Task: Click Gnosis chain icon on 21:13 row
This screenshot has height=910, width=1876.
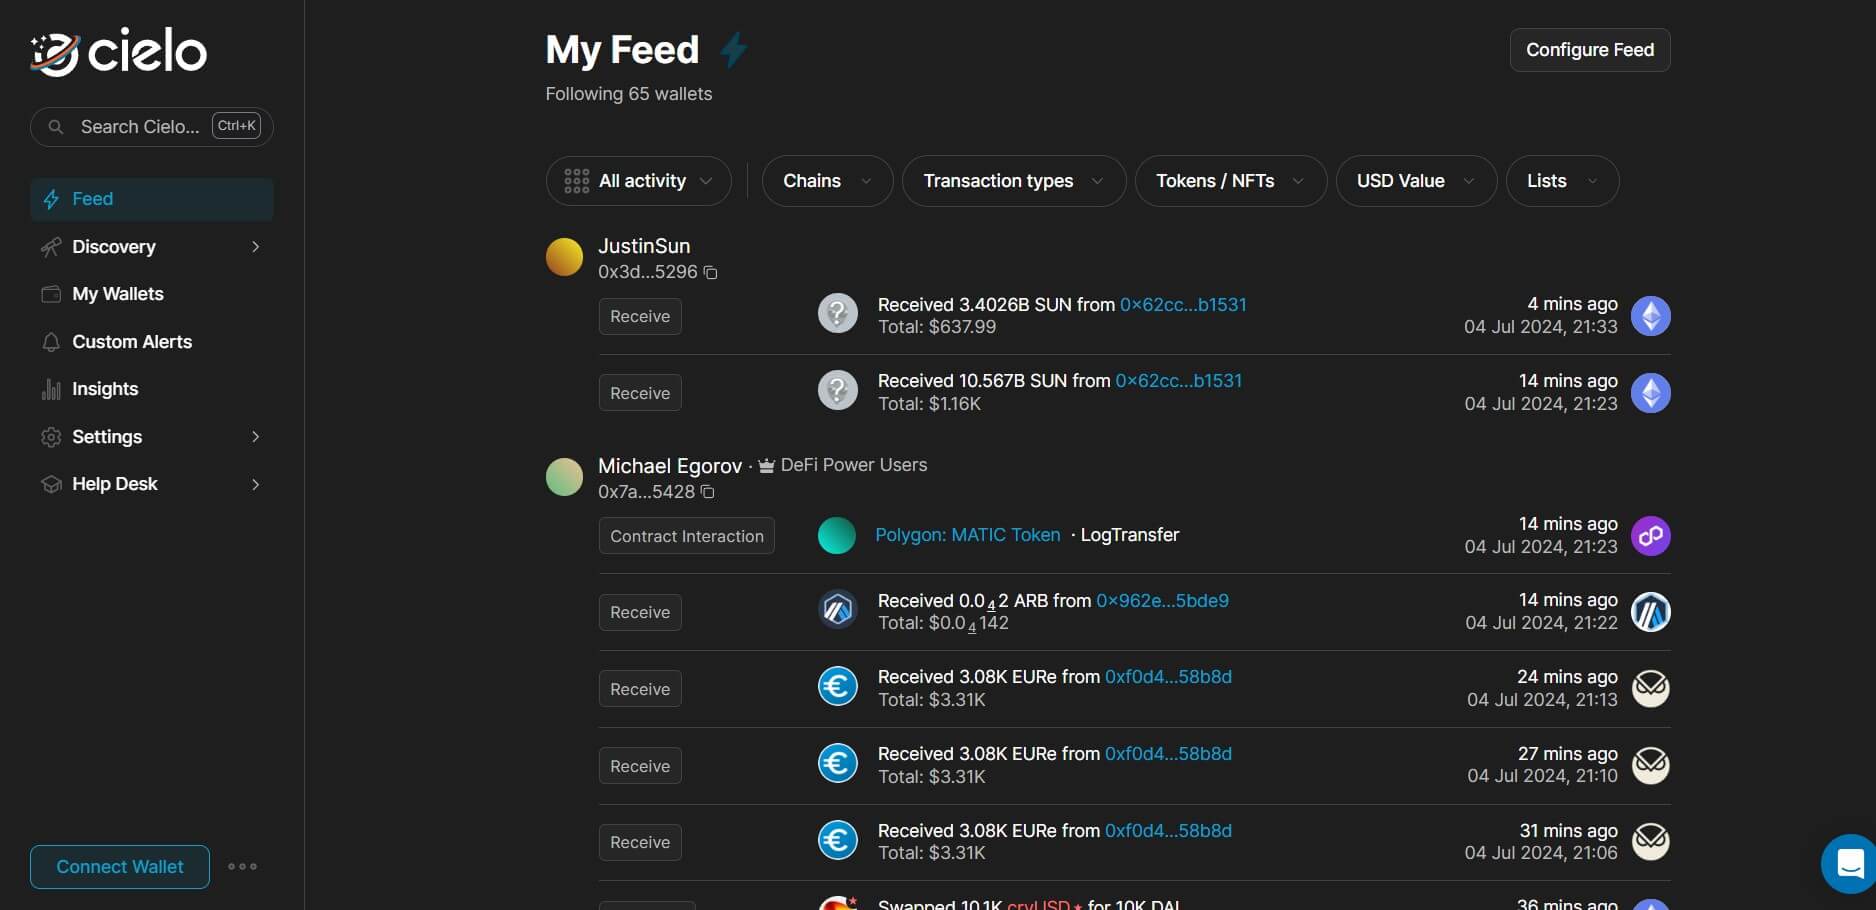Action: point(1651,688)
